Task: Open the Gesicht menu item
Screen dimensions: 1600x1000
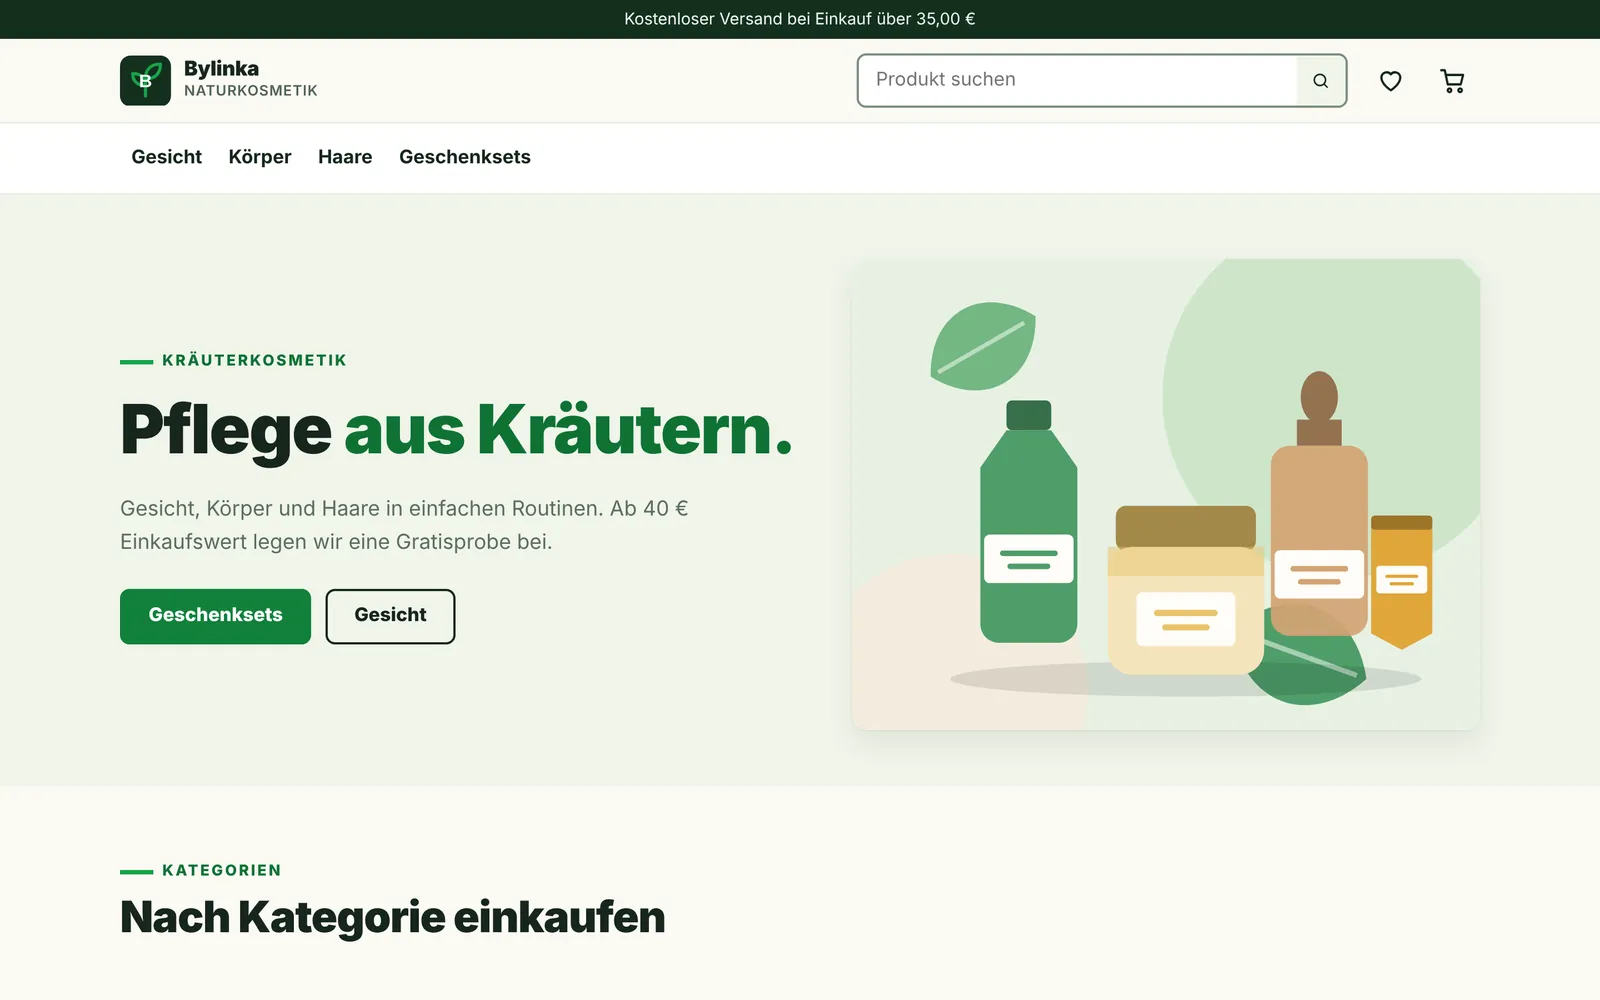Action: 167,157
